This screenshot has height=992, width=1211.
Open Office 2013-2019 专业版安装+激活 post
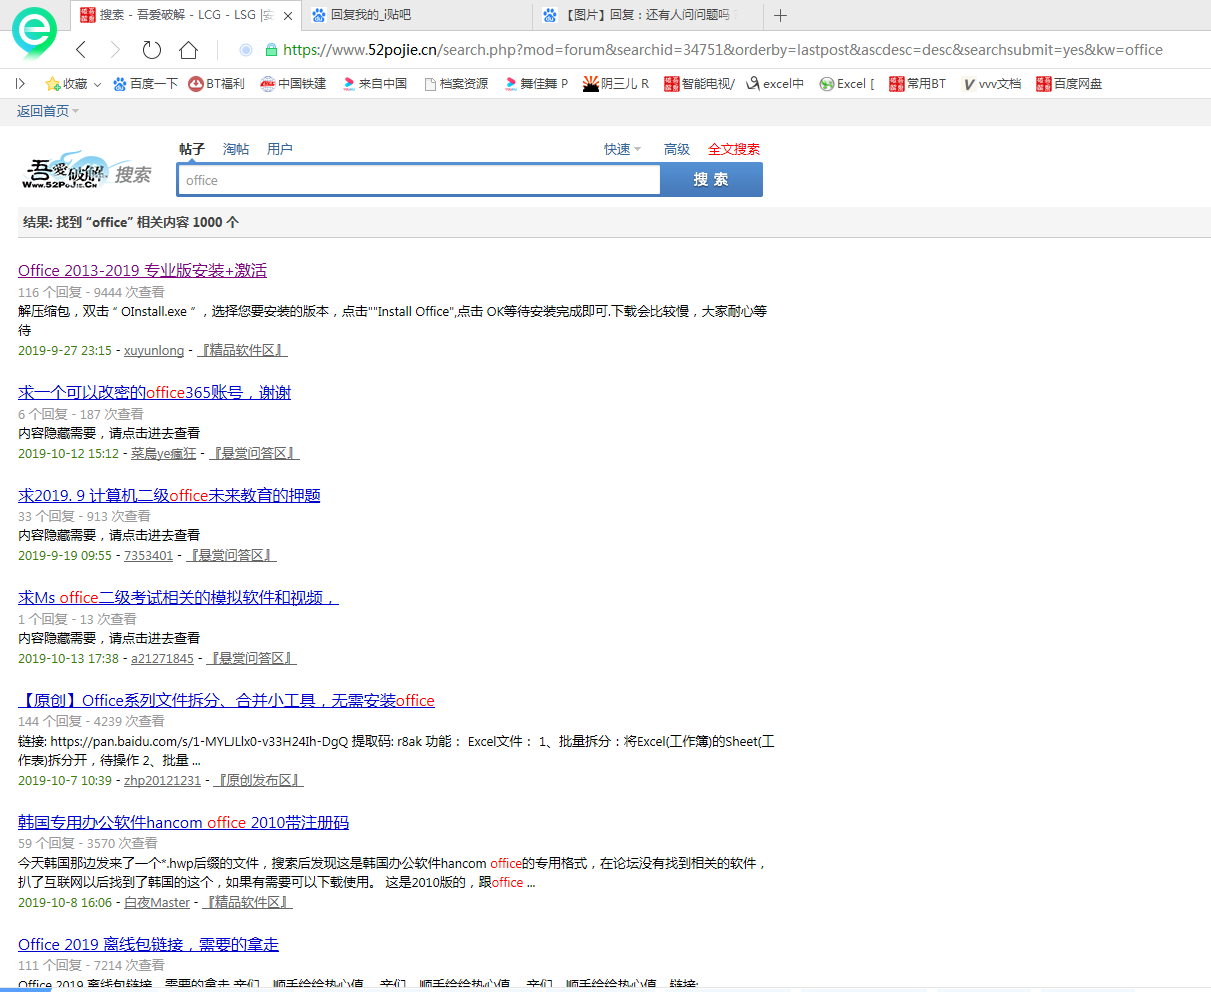(142, 270)
